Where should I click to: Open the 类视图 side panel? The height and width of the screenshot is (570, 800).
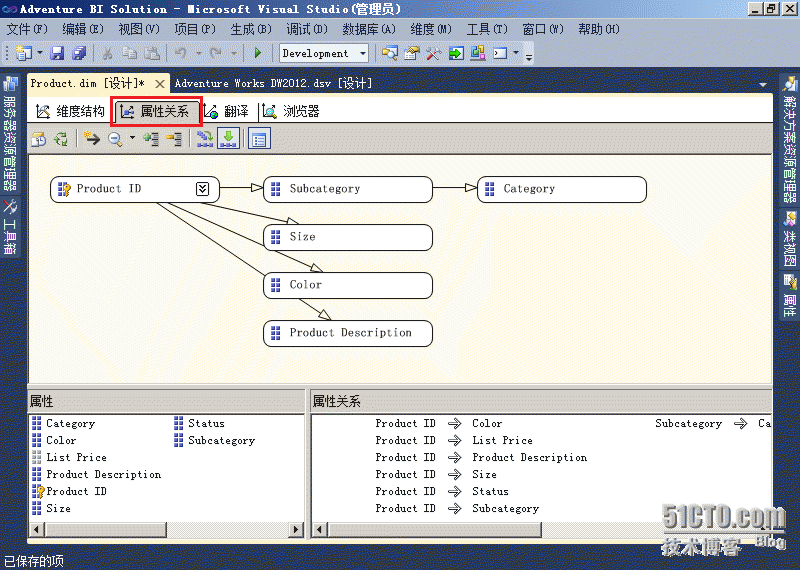pyautogui.click(x=789, y=239)
